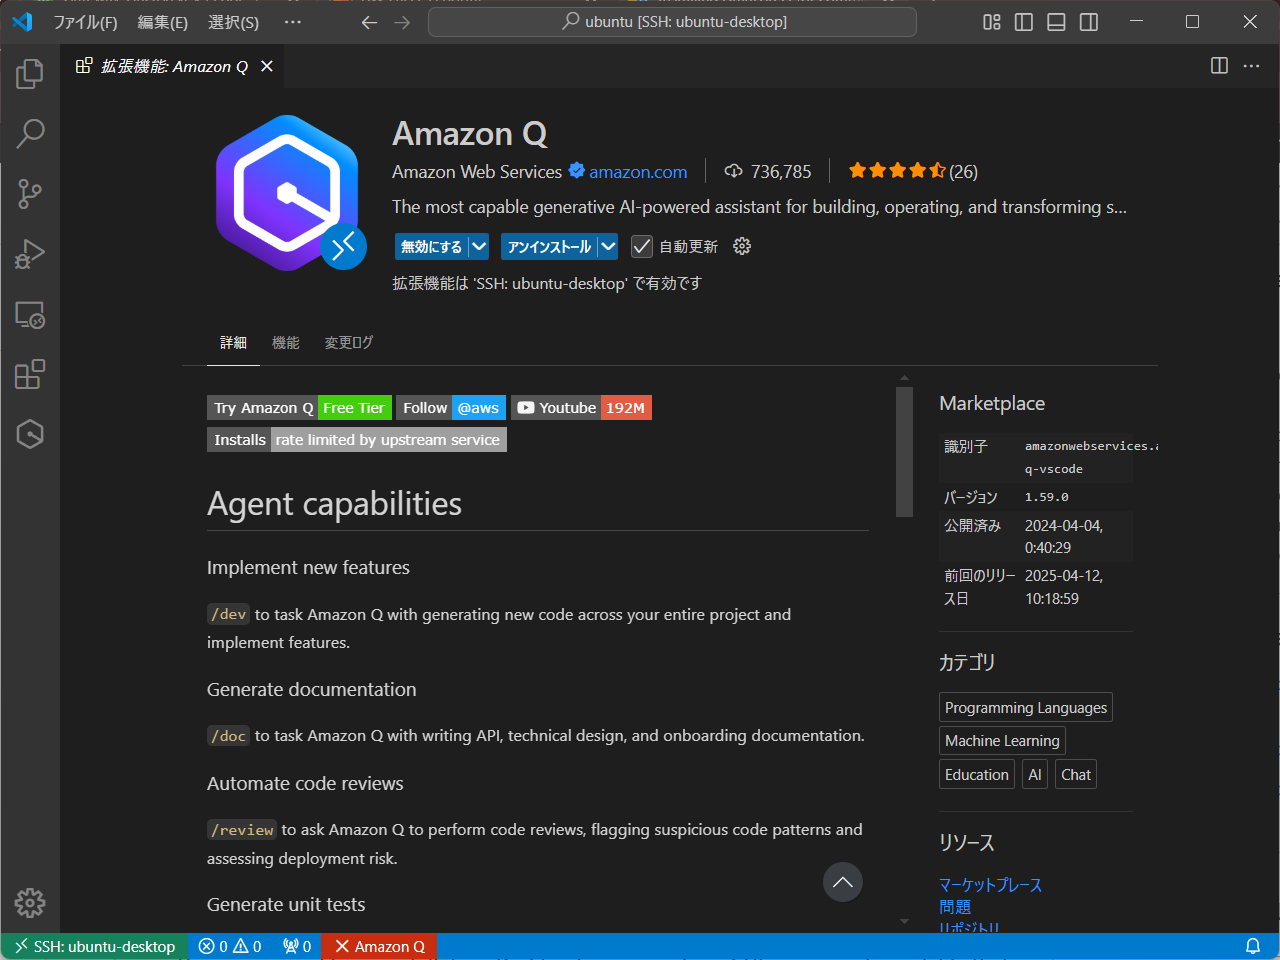Click the errors and warnings status item

click(x=230, y=946)
